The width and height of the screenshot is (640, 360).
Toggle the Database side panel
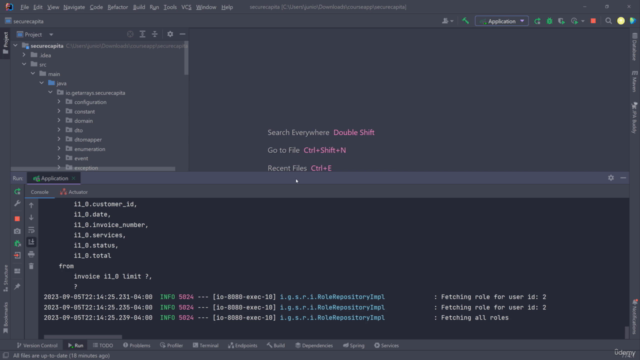(634, 47)
